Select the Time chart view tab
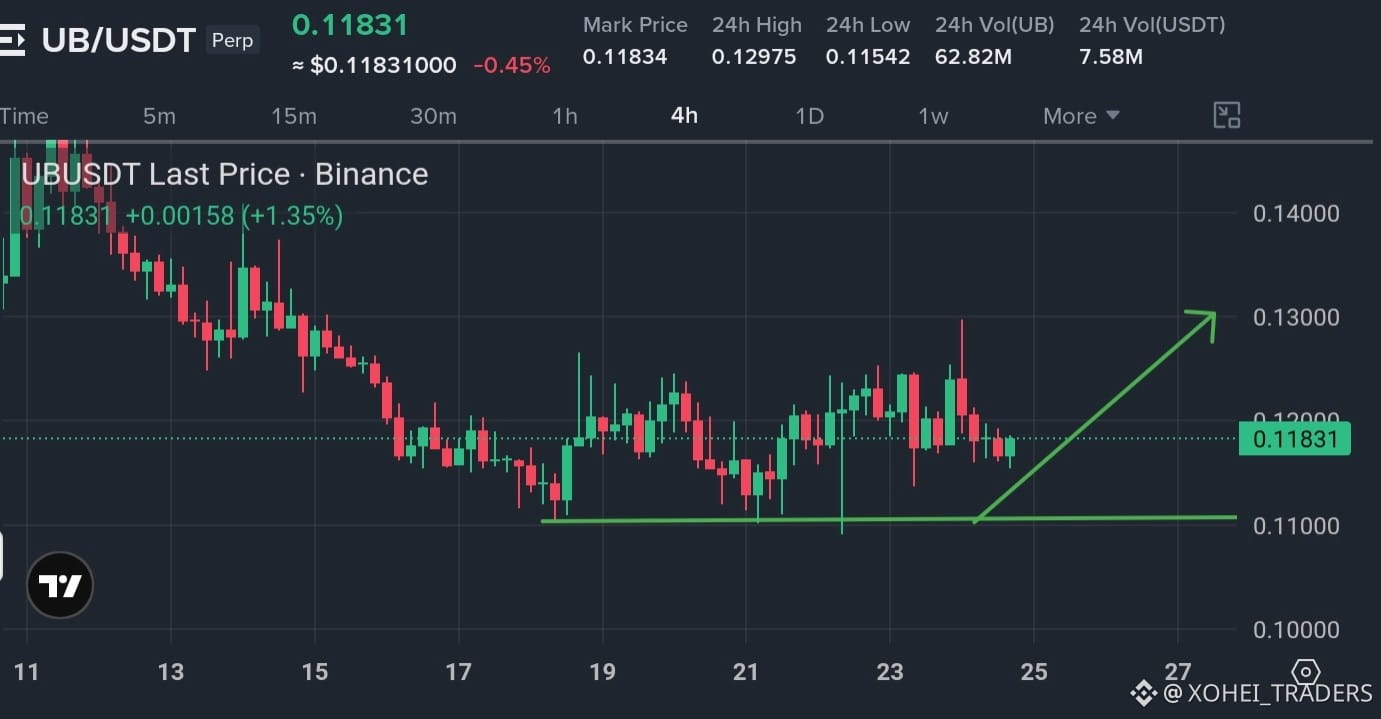1381x719 pixels. click(x=24, y=116)
